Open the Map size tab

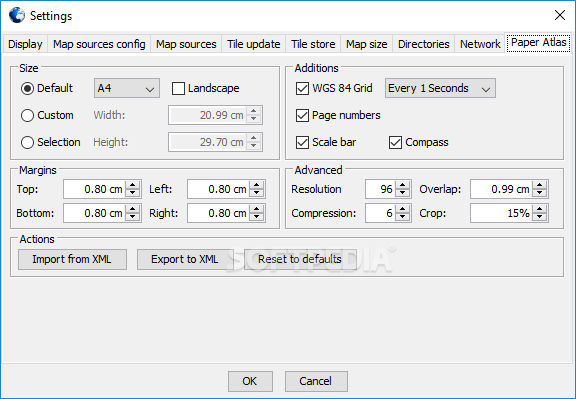coord(367,44)
